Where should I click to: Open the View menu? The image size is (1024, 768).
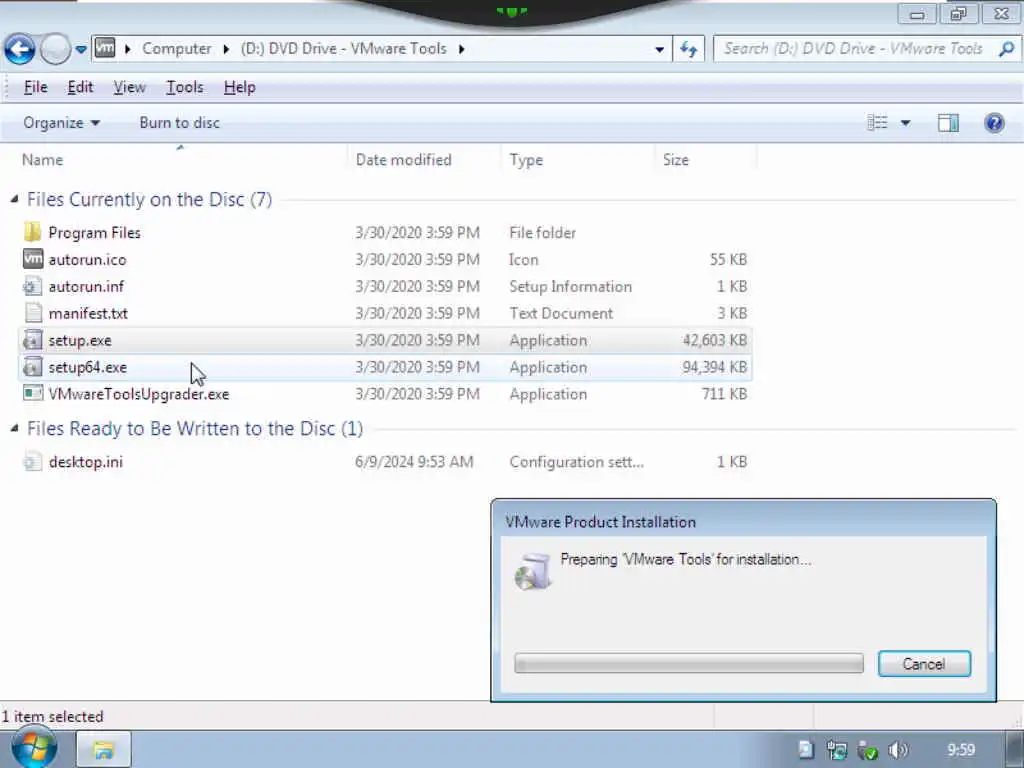(x=129, y=87)
